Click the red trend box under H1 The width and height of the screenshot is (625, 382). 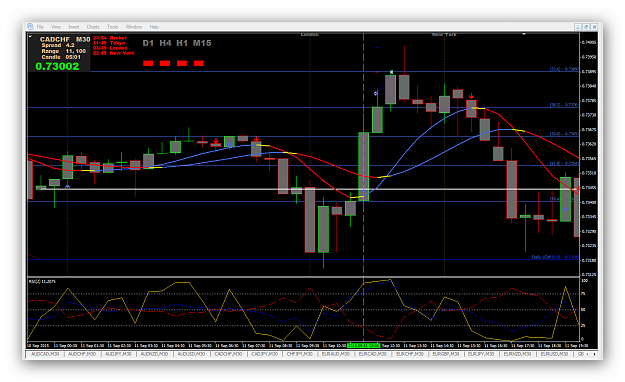(182, 63)
